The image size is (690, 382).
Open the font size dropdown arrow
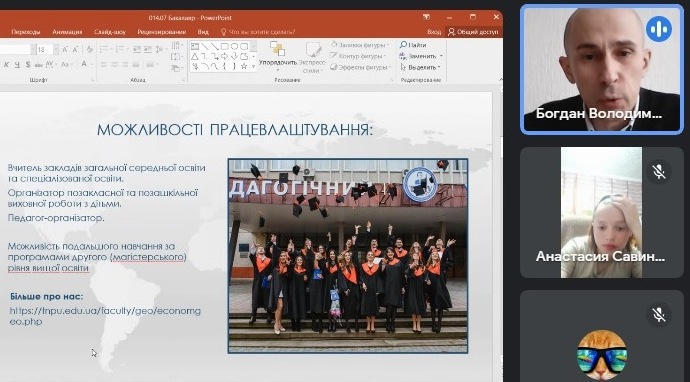click(56, 49)
